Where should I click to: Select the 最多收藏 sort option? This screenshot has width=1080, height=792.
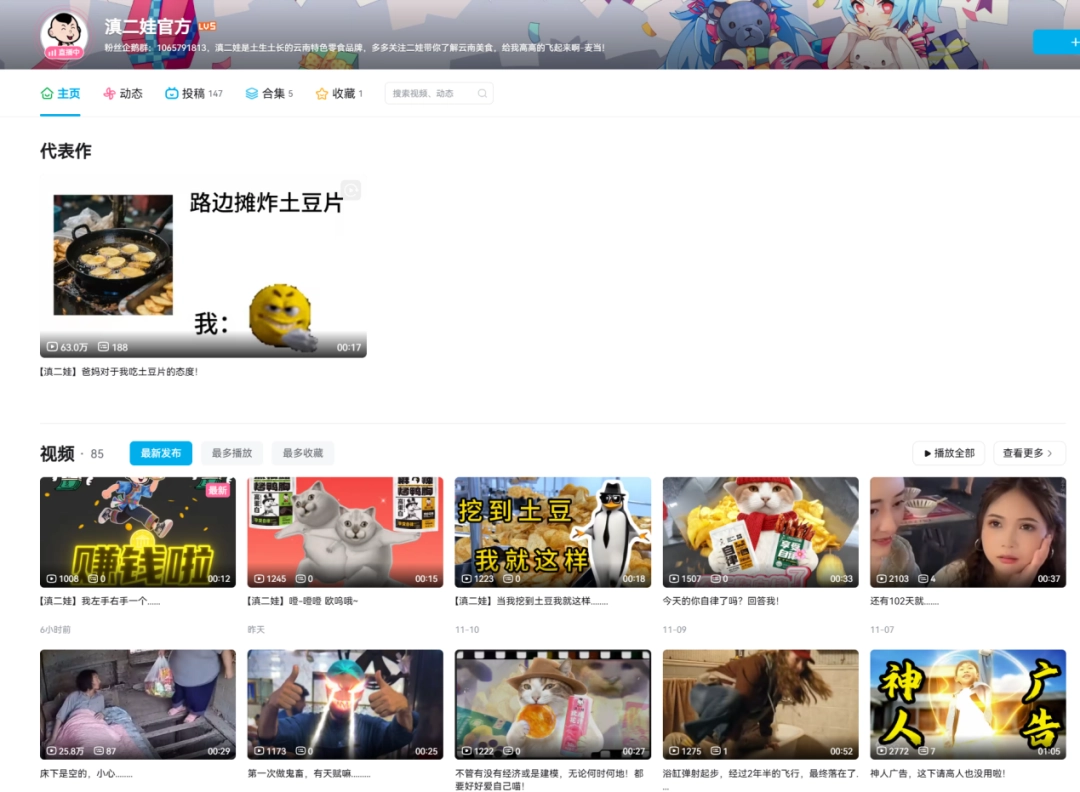tap(302, 453)
